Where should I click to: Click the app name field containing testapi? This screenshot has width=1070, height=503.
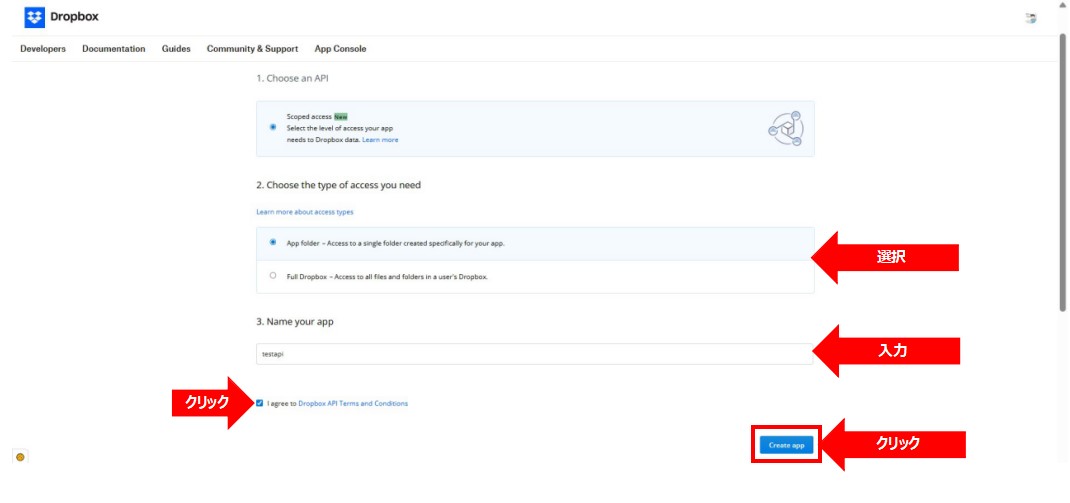534,354
